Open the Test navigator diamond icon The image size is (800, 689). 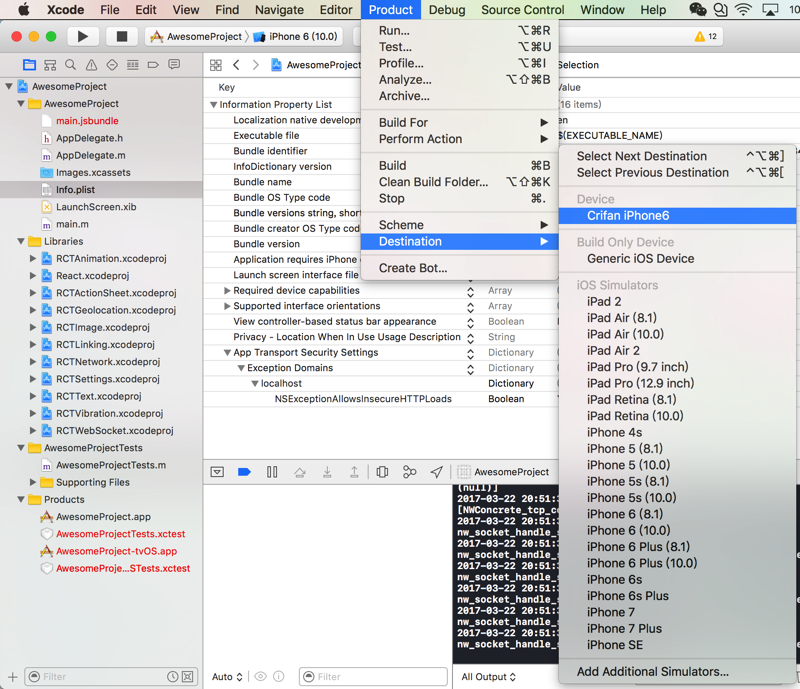click(x=112, y=65)
